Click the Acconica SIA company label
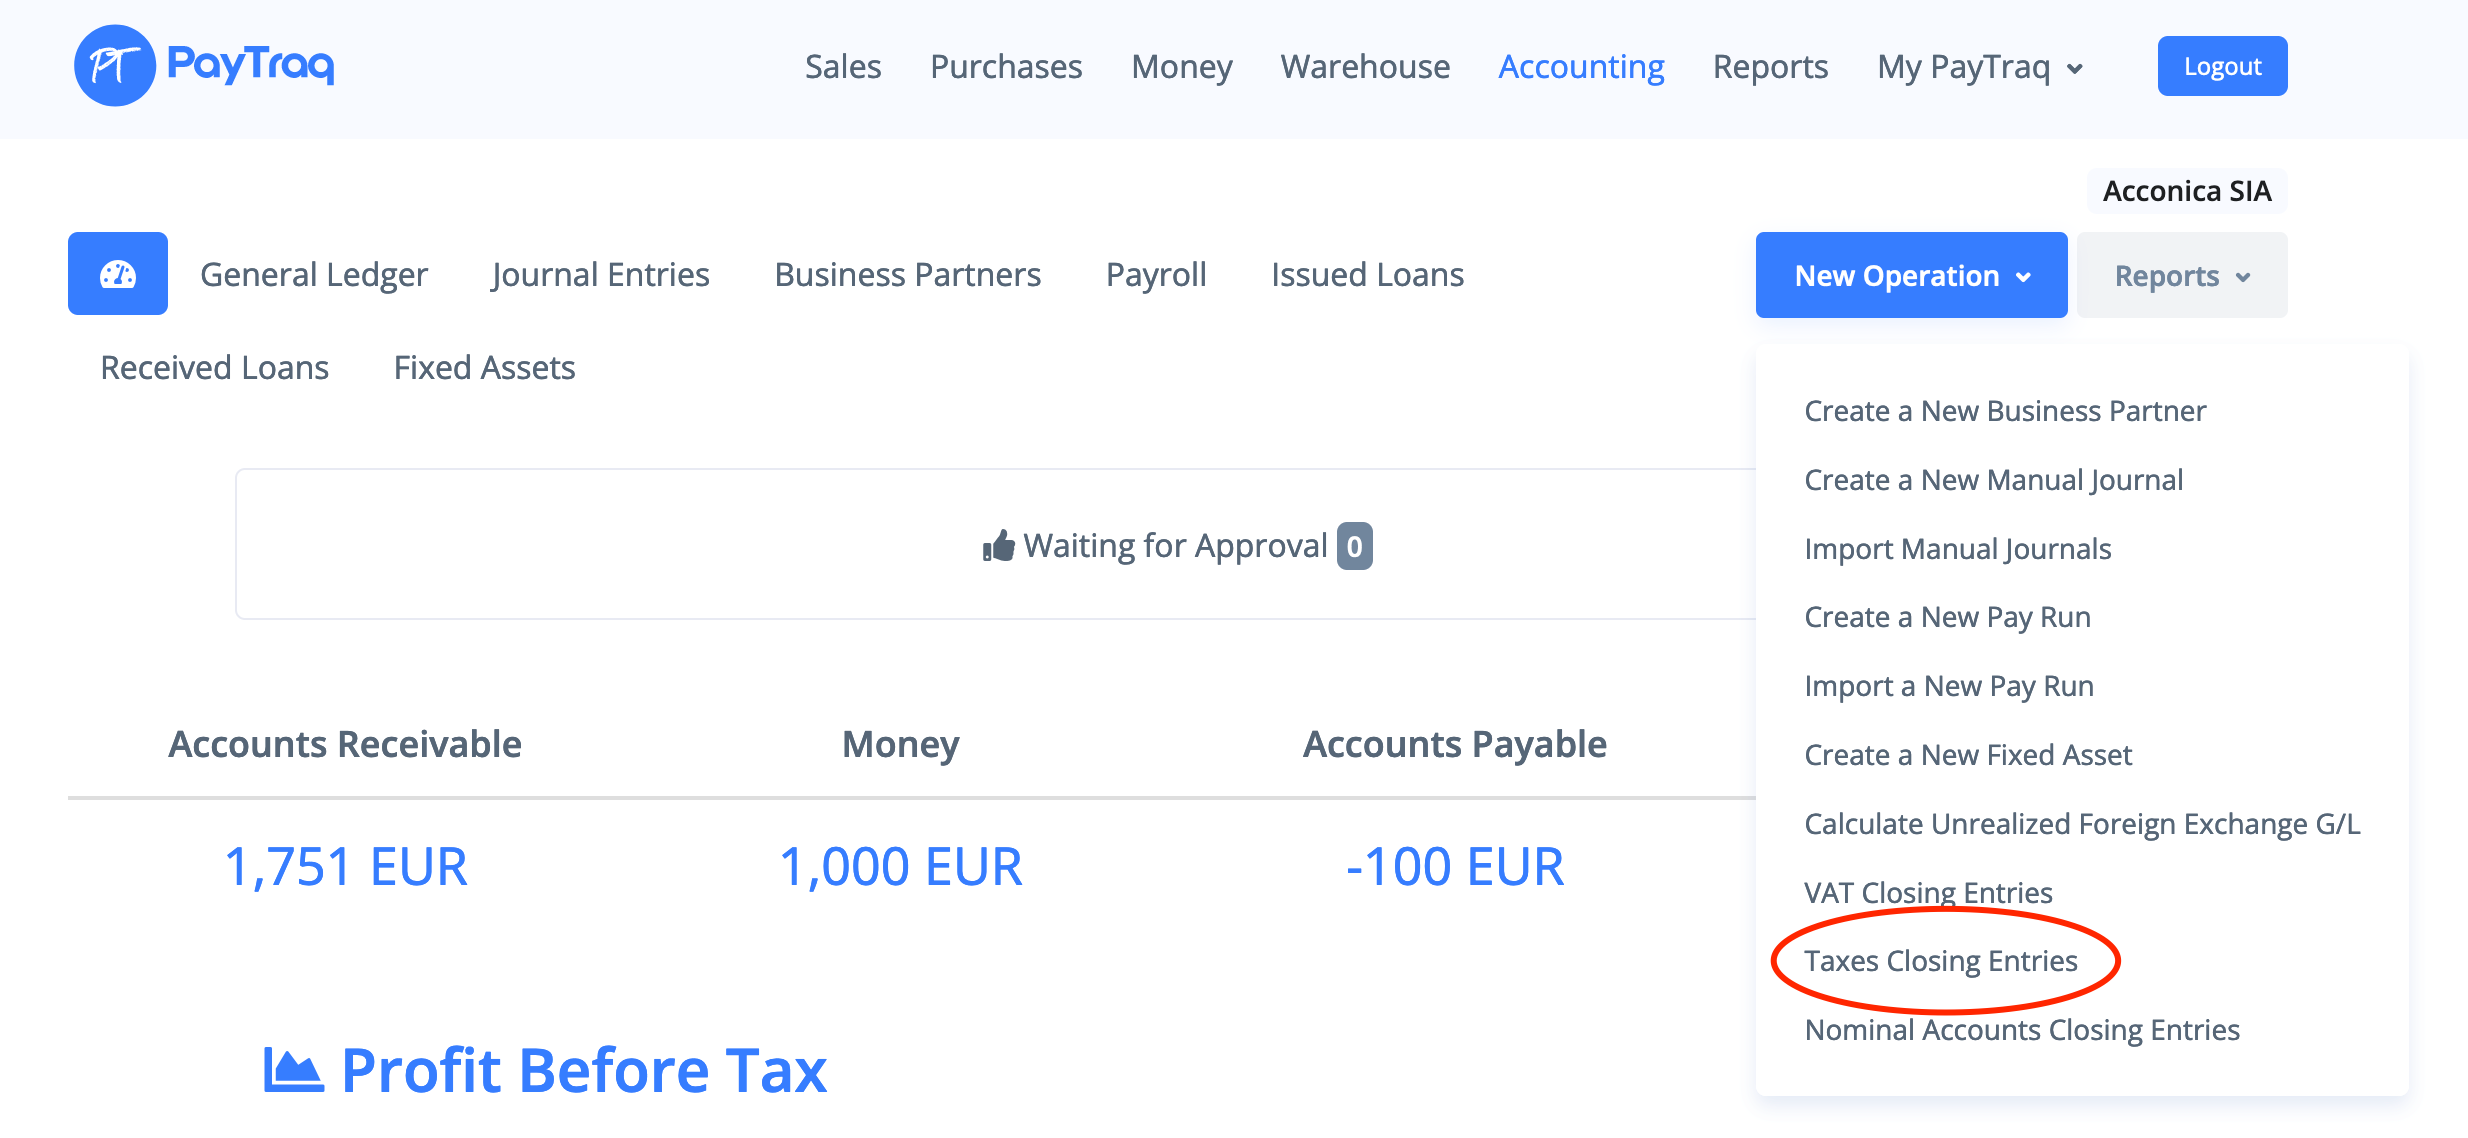Image resolution: width=2468 pixels, height=1138 pixels. click(2186, 191)
